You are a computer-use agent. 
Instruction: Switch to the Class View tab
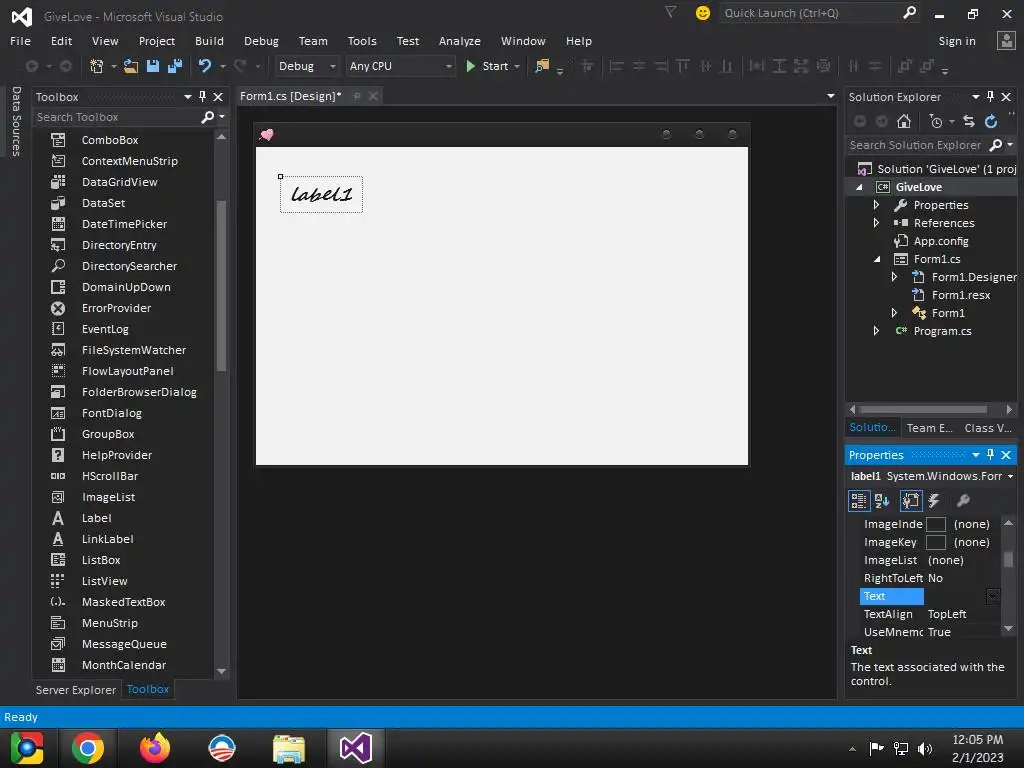coord(987,428)
